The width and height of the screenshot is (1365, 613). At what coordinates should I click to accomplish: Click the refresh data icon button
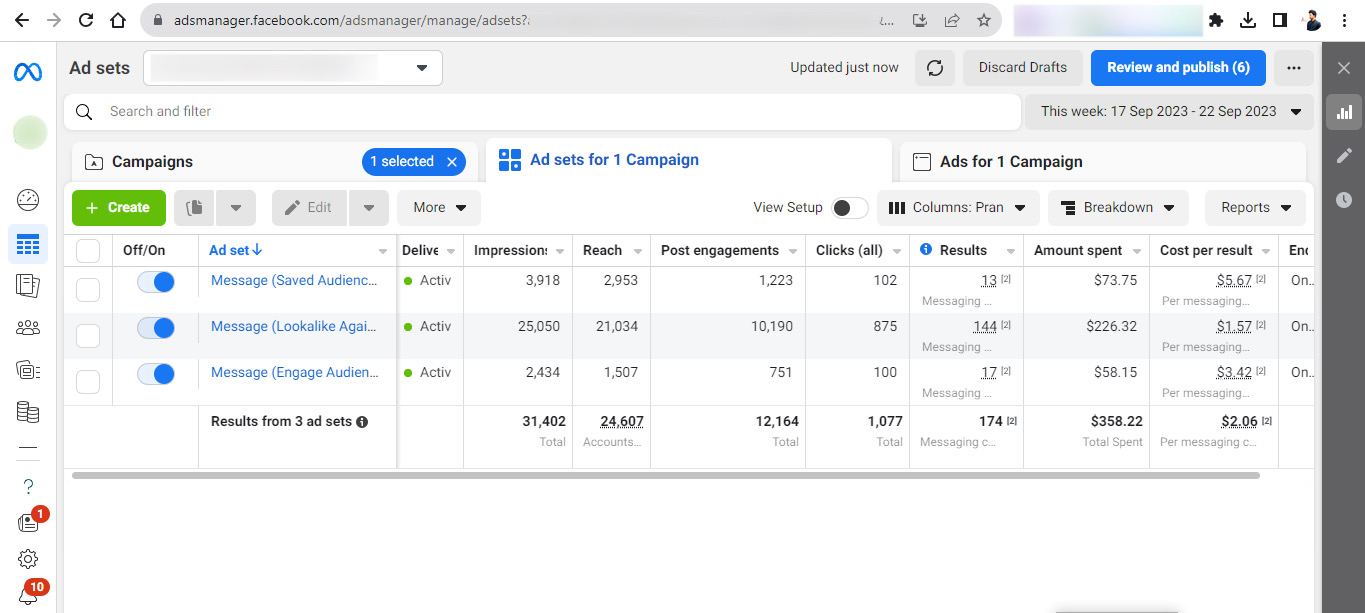pyautogui.click(x=935, y=68)
